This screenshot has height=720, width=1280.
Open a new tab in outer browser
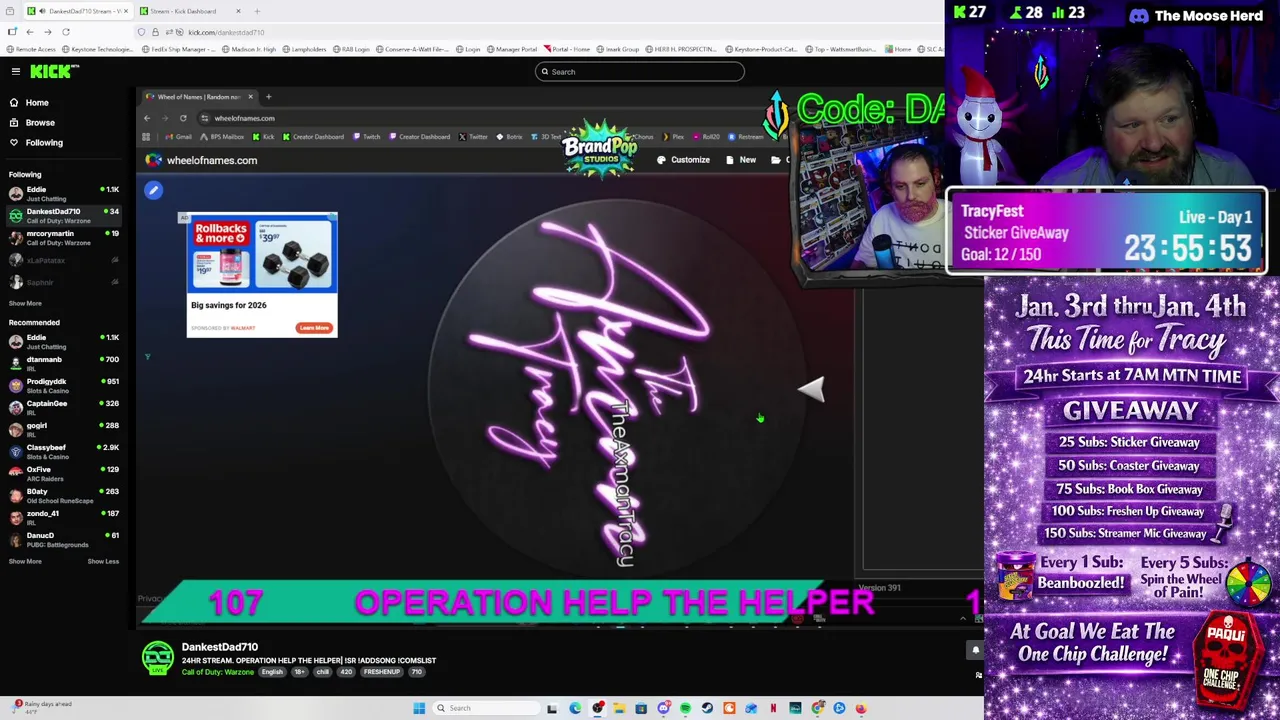pyautogui.click(x=257, y=11)
